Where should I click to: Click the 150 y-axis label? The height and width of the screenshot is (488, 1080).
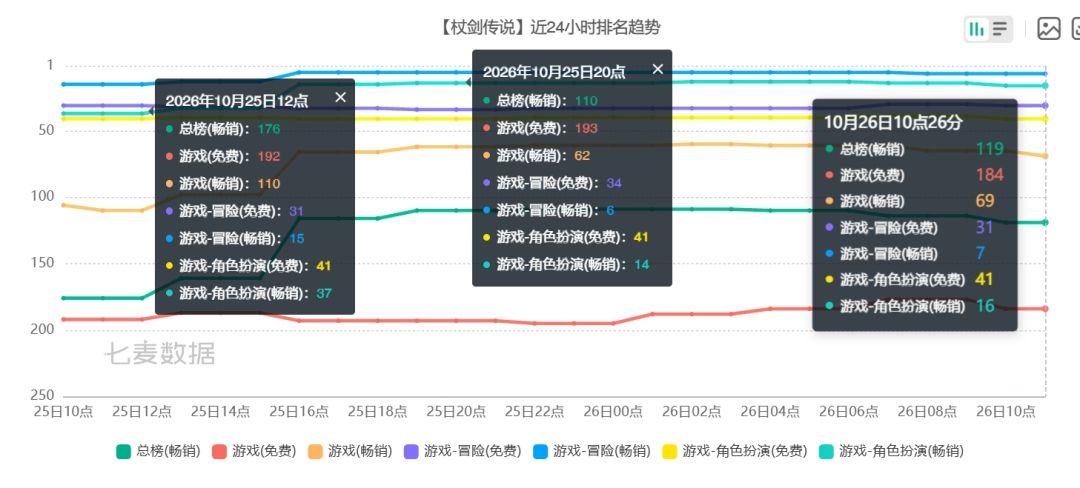(42, 263)
